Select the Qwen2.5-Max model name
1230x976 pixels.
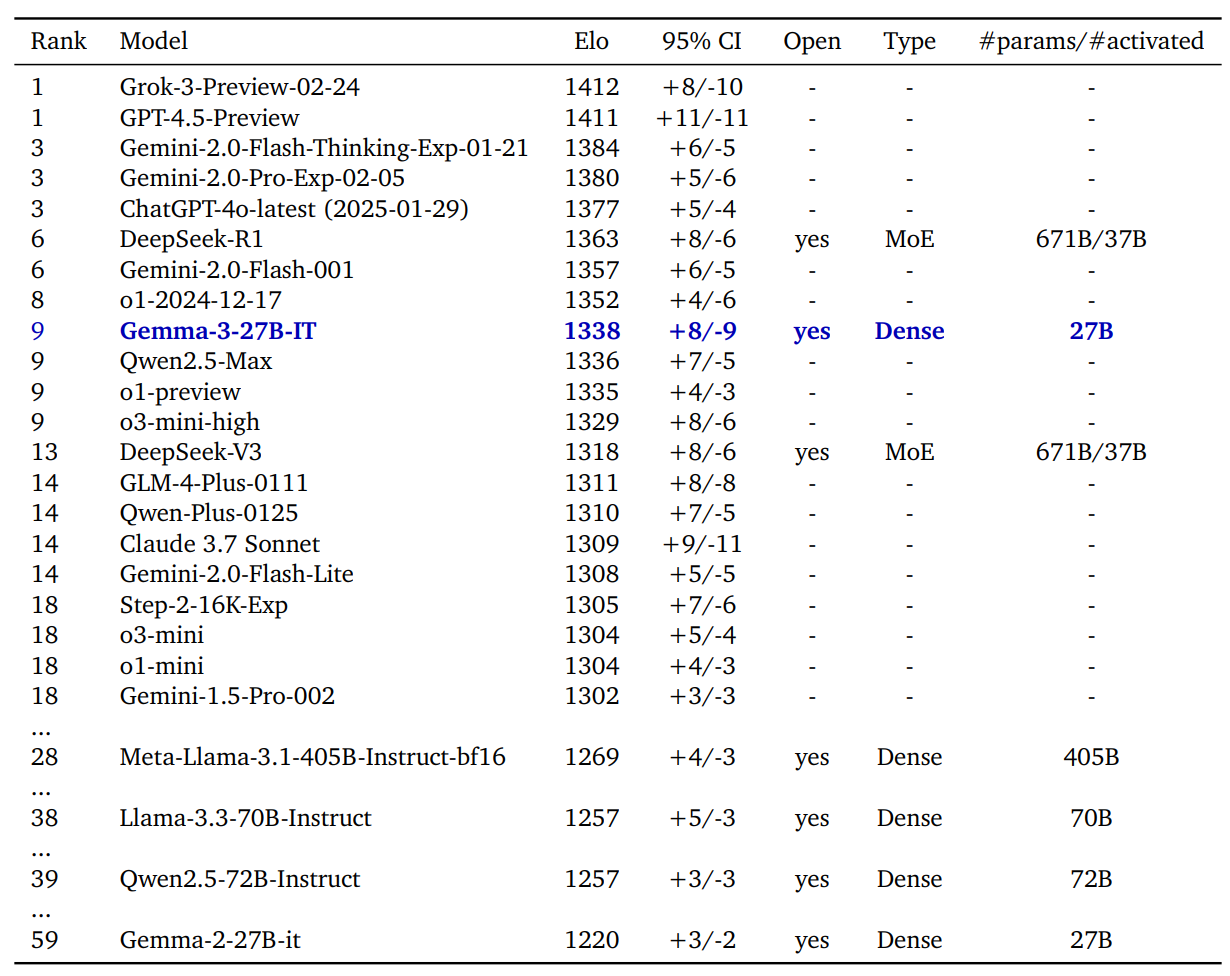196,362
